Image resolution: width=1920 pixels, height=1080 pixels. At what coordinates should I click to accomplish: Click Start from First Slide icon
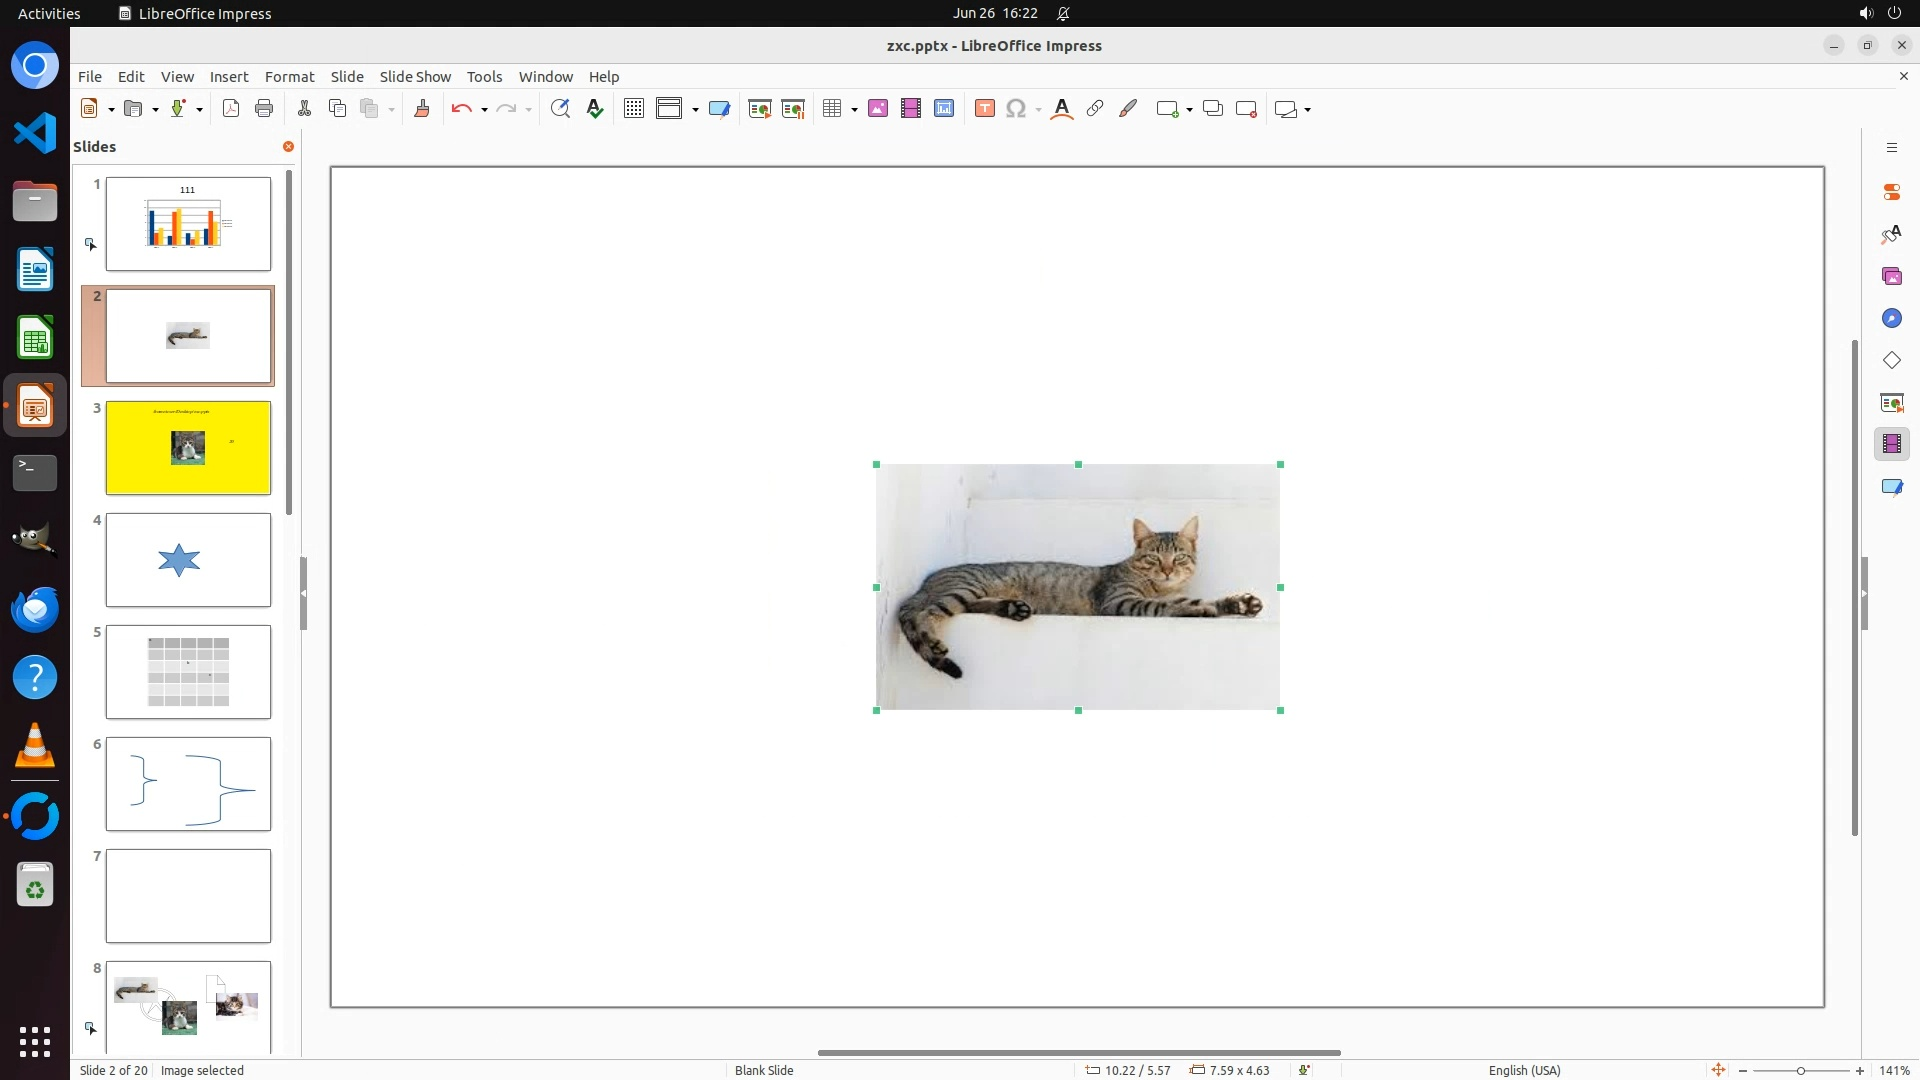[x=760, y=109]
